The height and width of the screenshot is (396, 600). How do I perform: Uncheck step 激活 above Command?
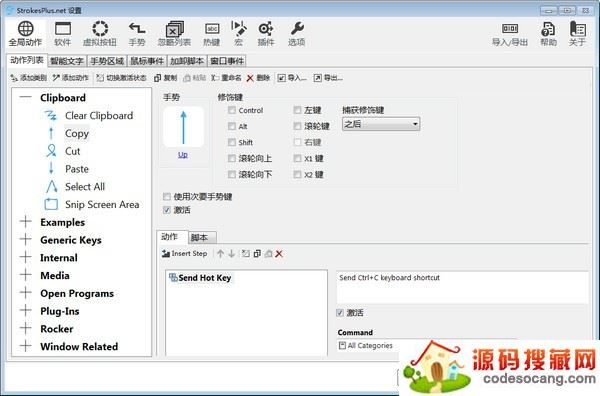tap(340, 313)
